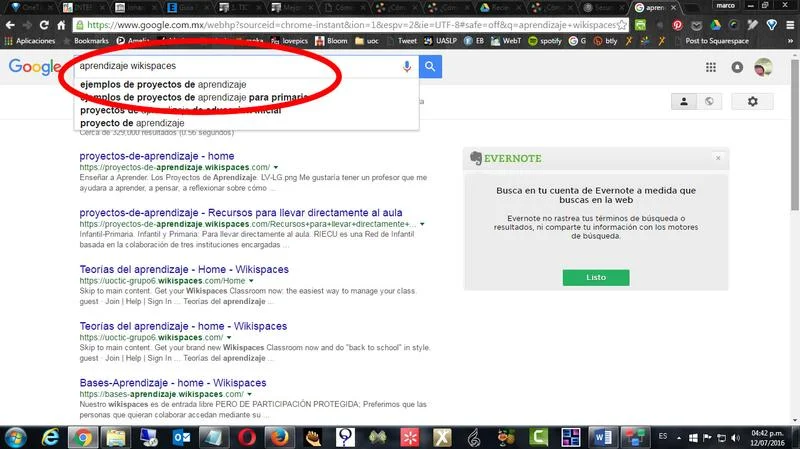Expand dropdown next to proyectos-de-aprendizaje.wikispaces.com/ URL

click(276, 167)
